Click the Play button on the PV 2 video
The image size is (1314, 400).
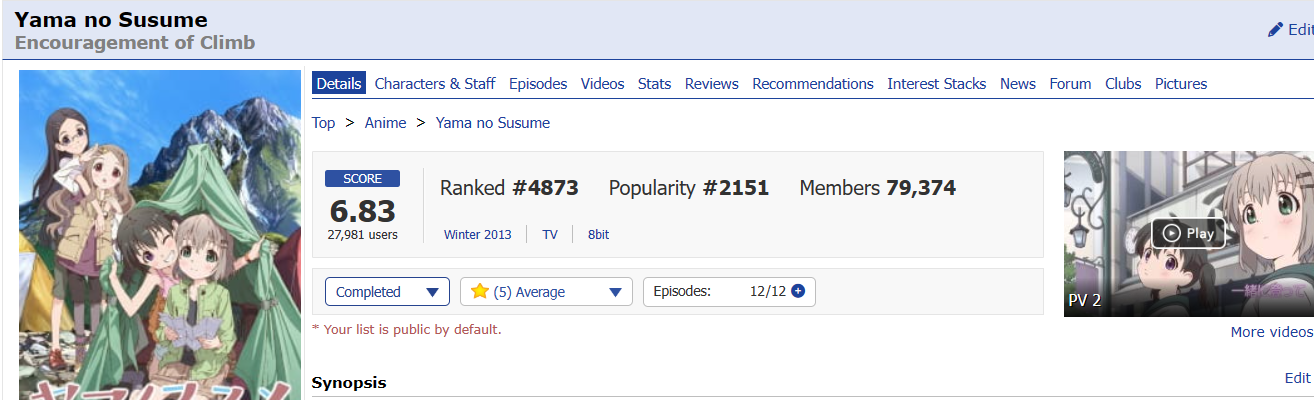pyautogui.click(x=1188, y=233)
